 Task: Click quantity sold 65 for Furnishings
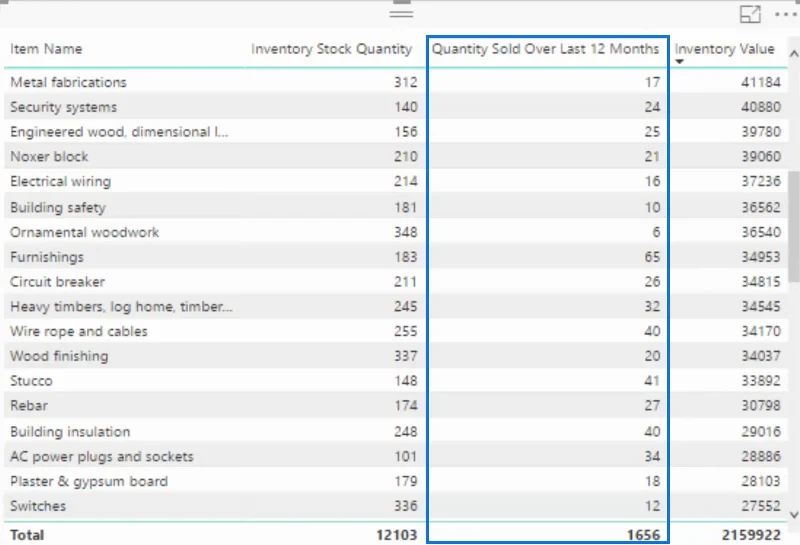(x=652, y=257)
